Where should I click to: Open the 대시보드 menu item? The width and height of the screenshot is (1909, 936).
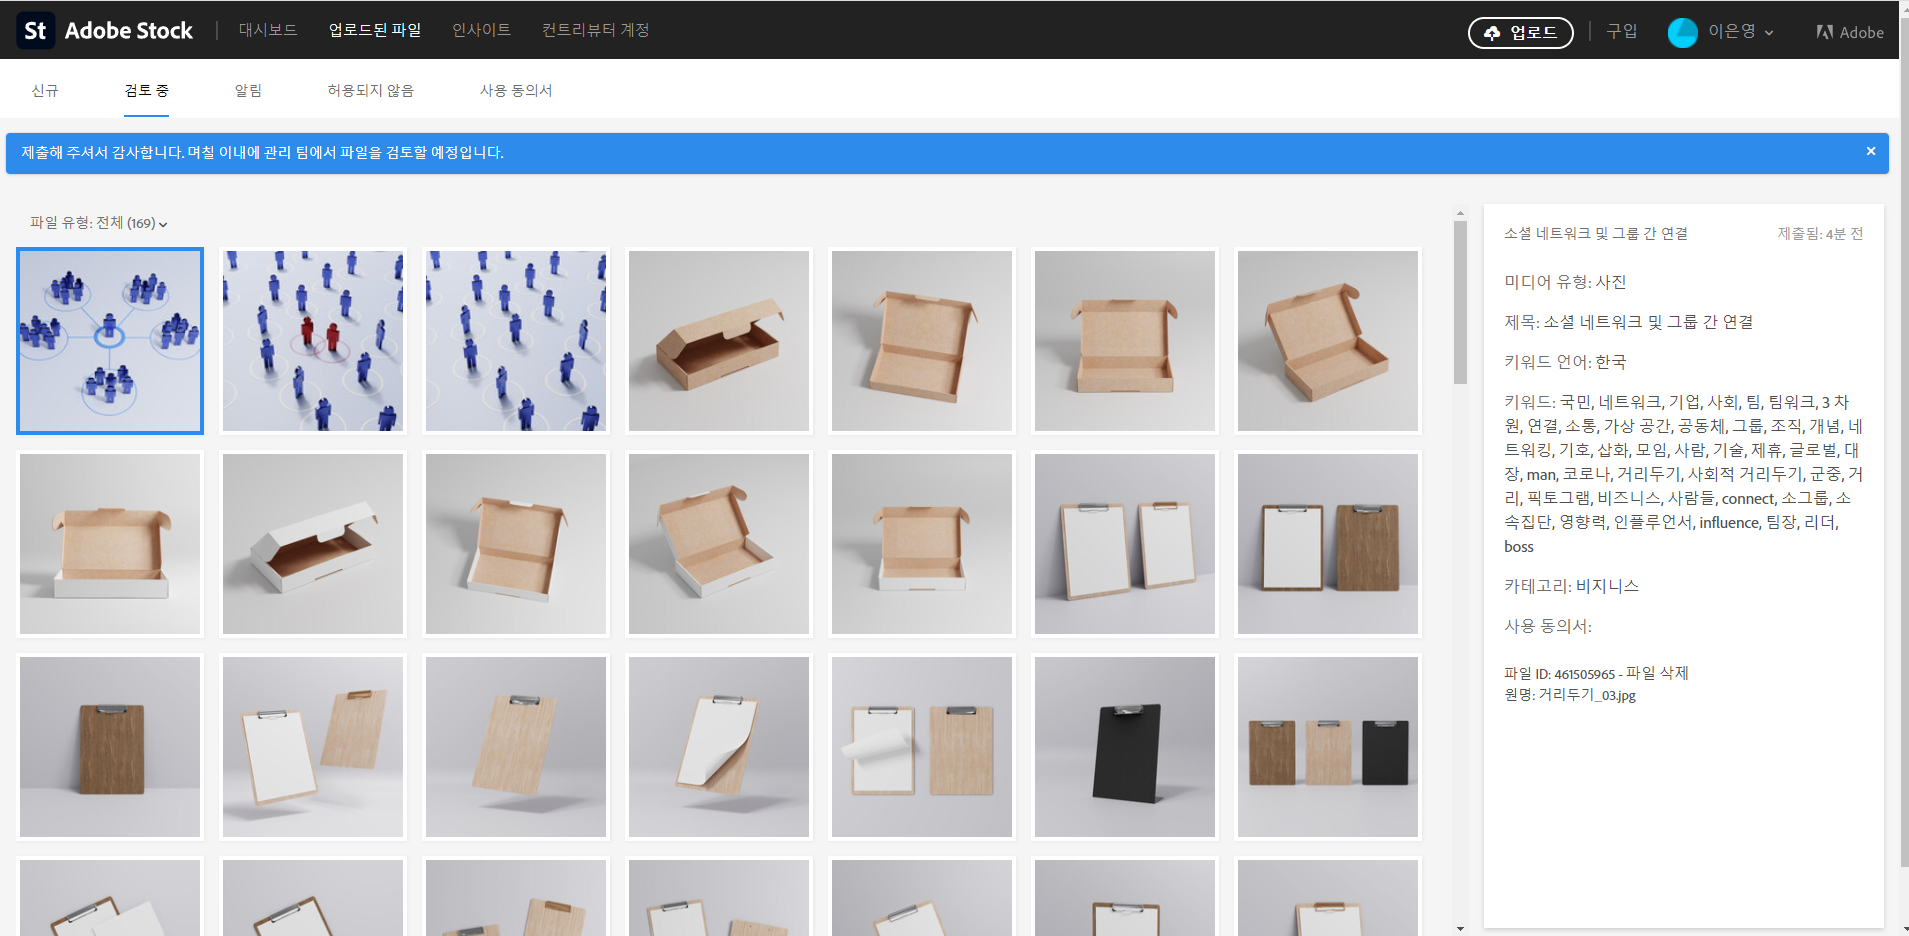268,30
